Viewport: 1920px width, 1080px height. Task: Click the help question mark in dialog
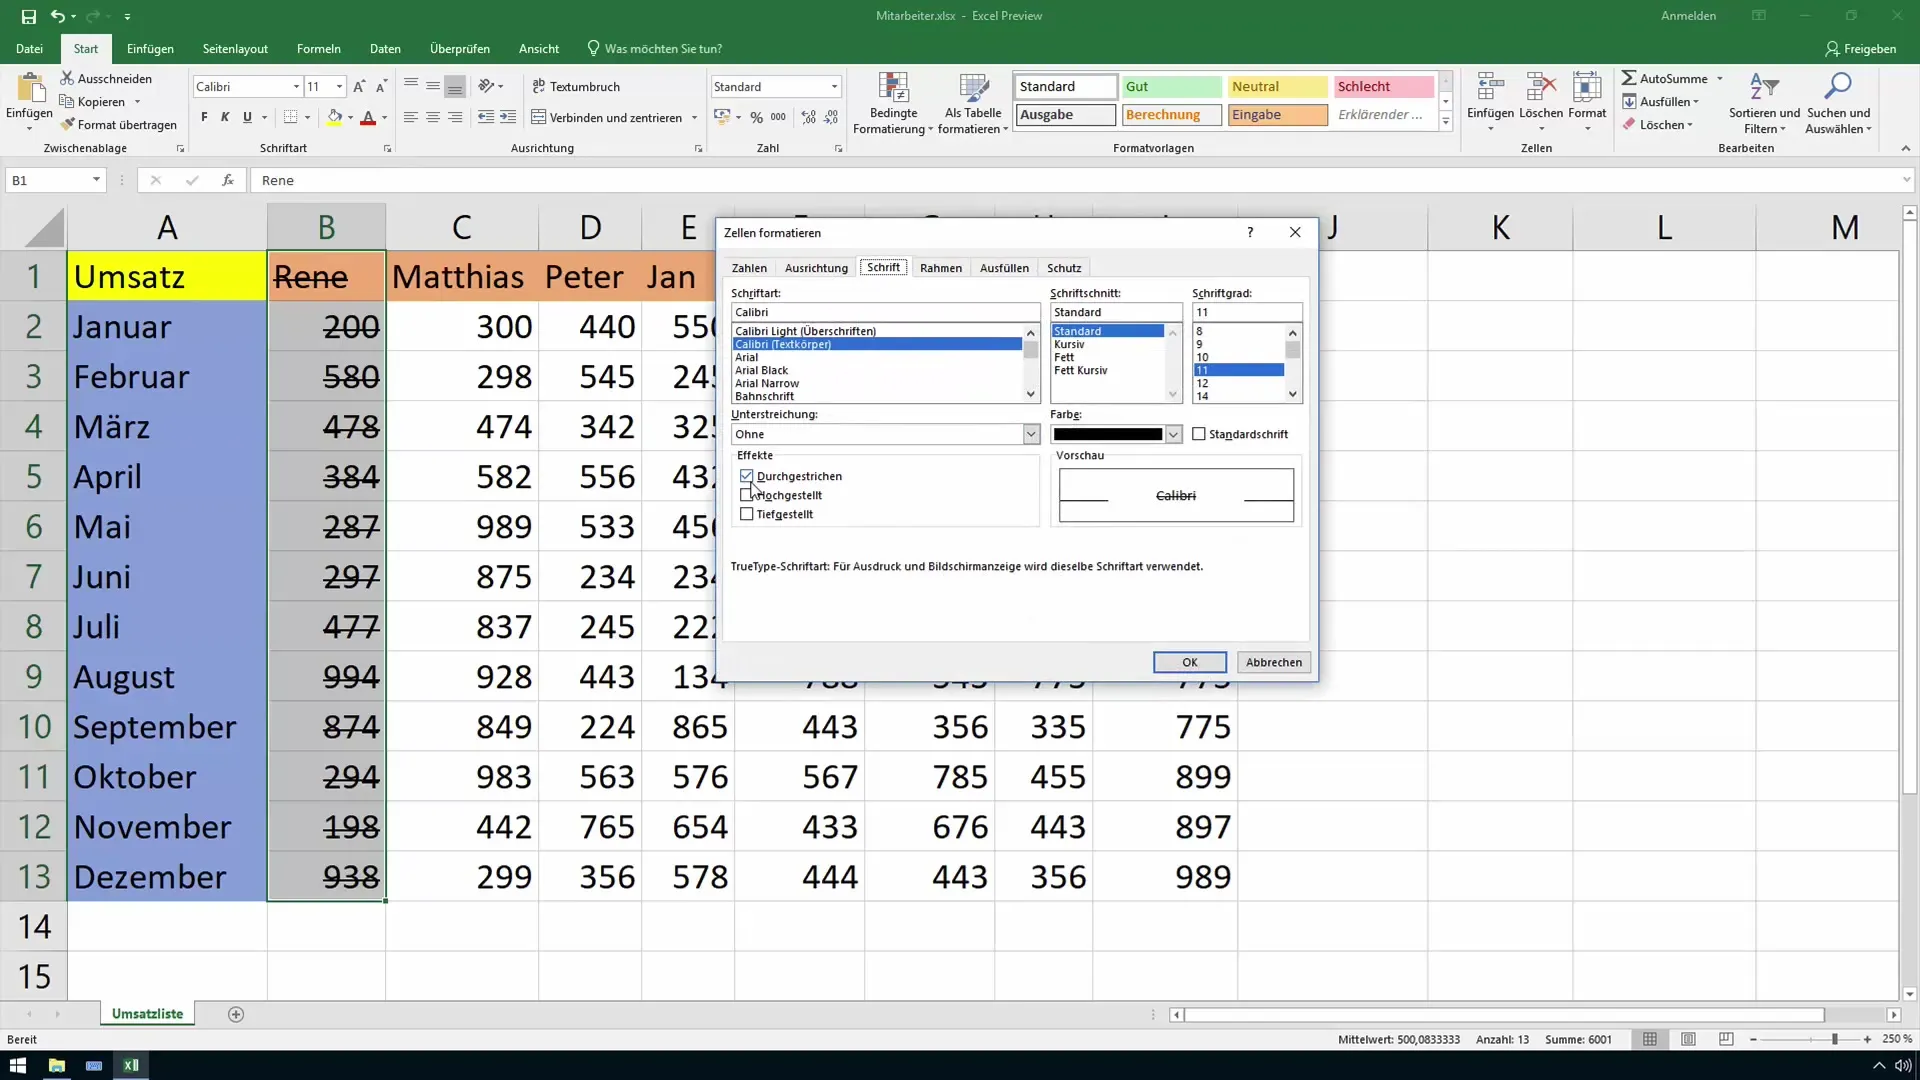pos(1250,232)
